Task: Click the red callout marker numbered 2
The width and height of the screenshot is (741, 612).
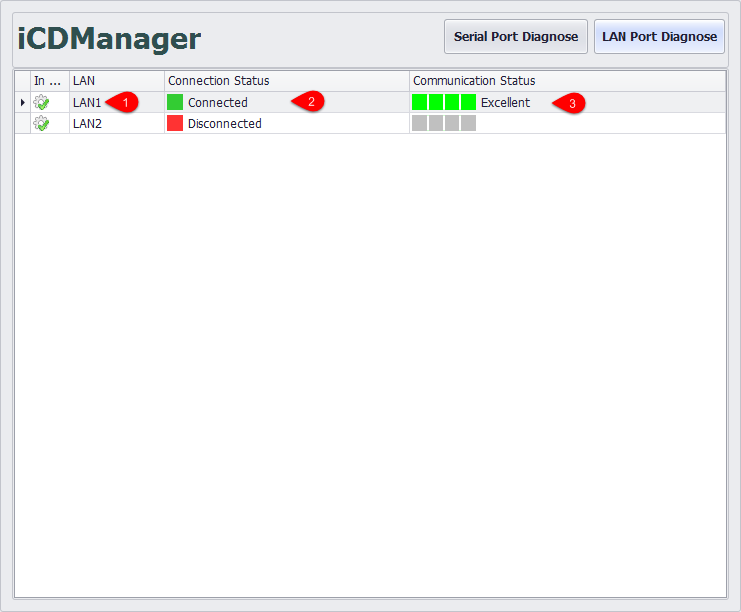Action: [308, 102]
